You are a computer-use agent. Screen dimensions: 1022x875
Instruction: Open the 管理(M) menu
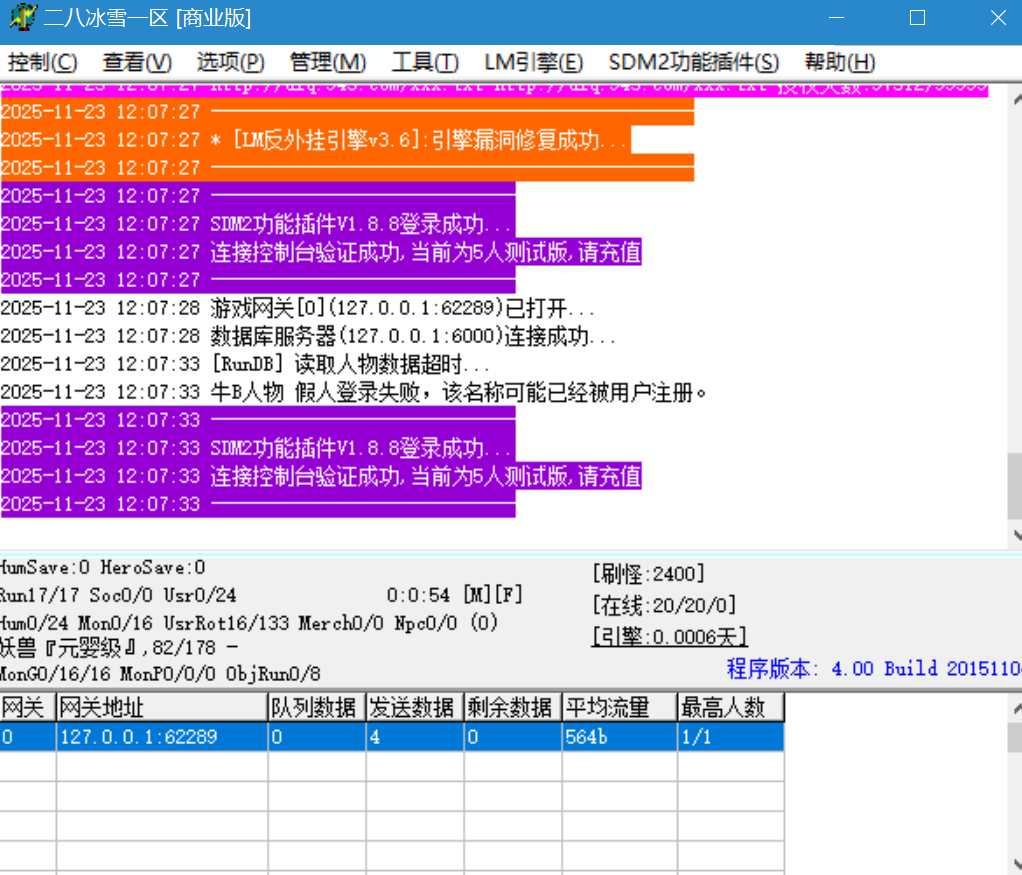pyautogui.click(x=328, y=62)
